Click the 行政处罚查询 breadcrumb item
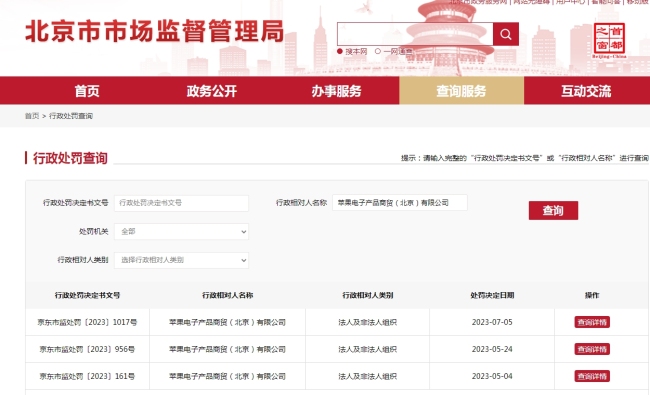Image resolution: width=650 pixels, height=395 pixels. [x=71, y=116]
